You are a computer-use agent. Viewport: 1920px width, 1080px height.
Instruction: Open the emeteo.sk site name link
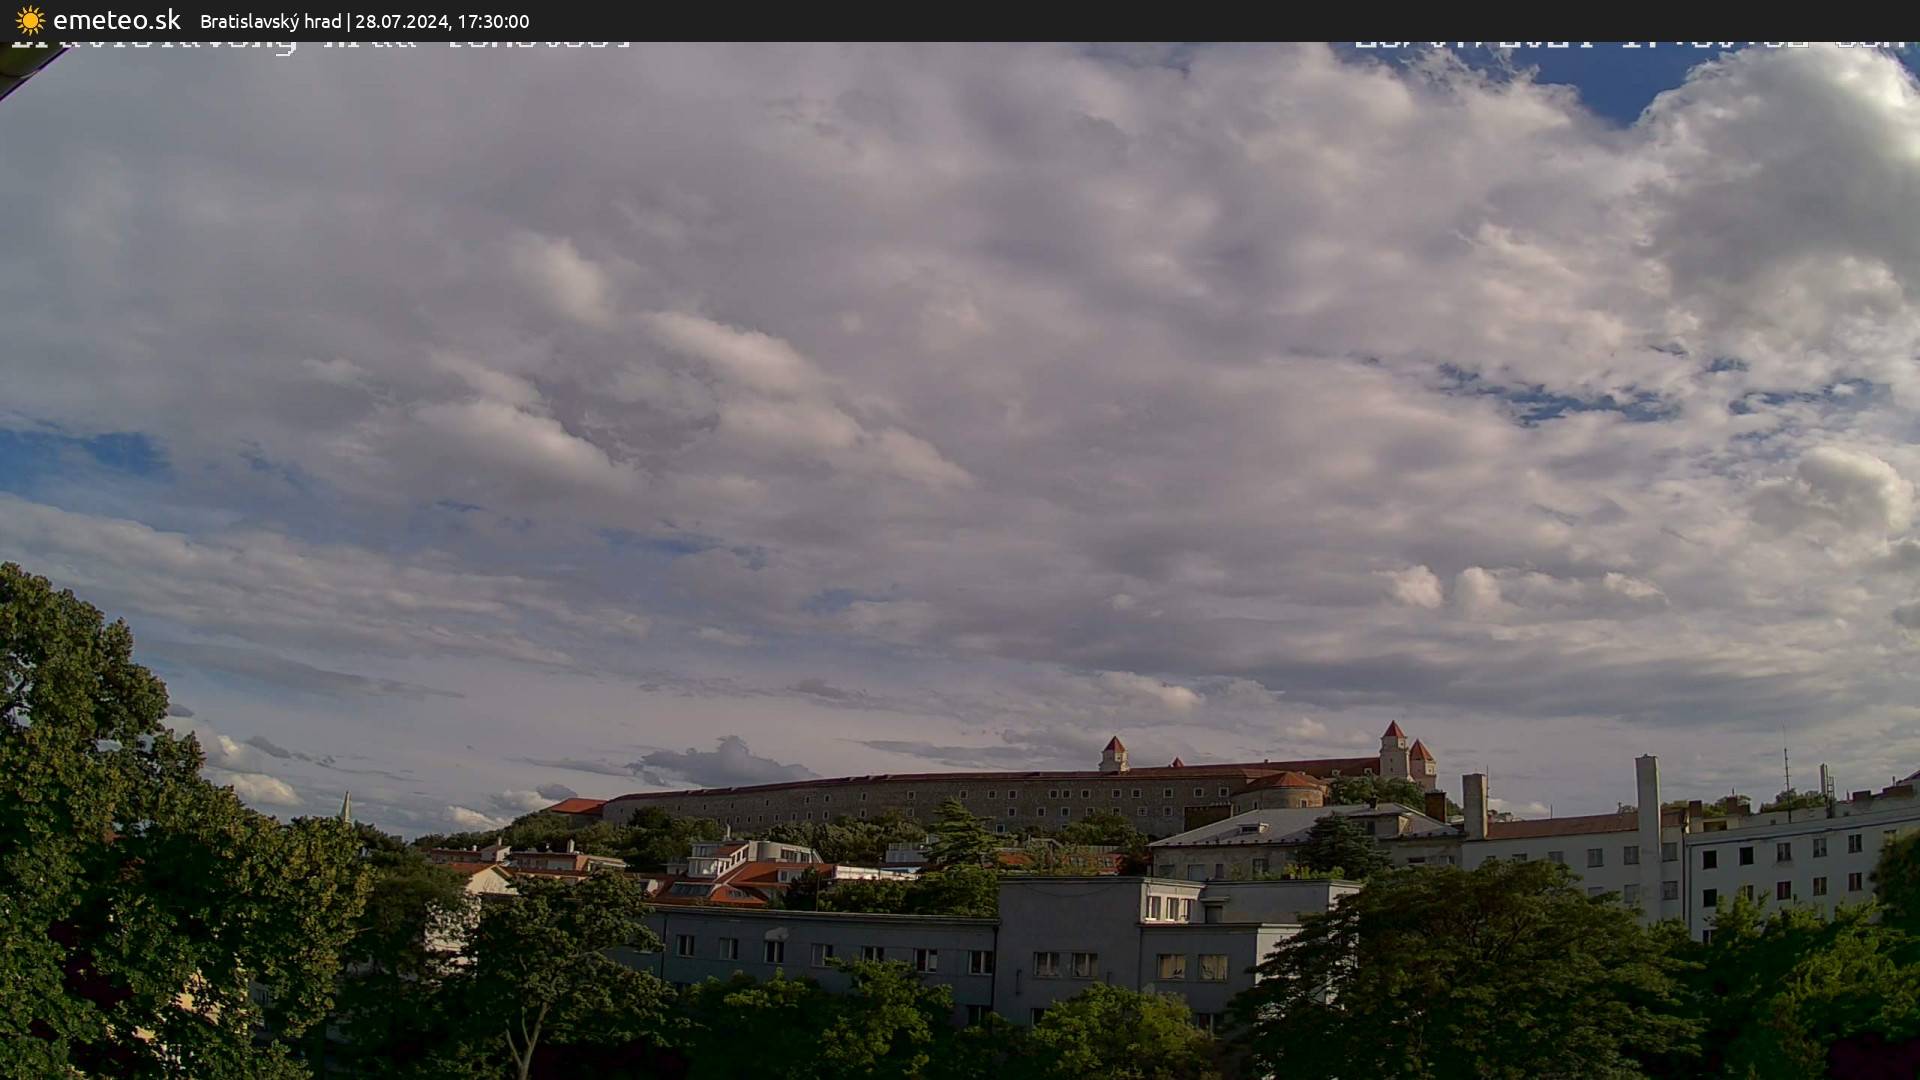(116, 20)
